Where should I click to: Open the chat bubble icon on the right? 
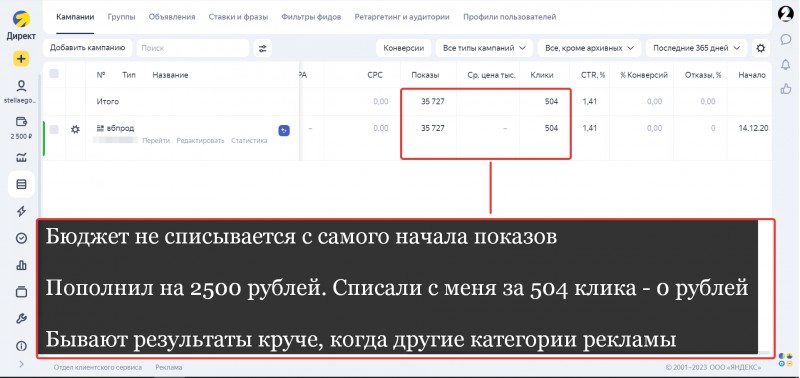786,39
